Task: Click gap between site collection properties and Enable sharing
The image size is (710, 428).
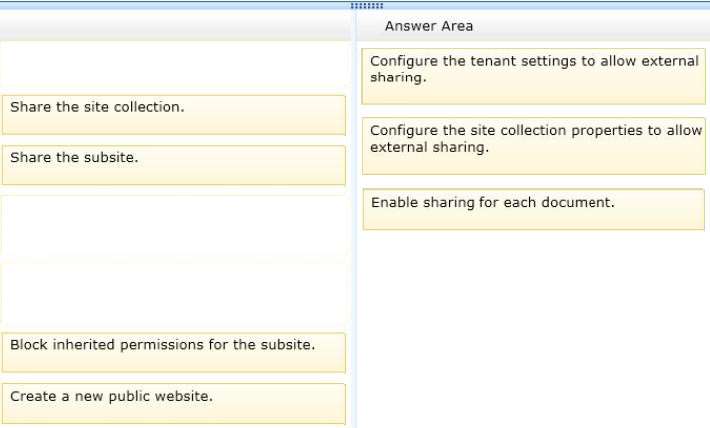Action: 533,182
